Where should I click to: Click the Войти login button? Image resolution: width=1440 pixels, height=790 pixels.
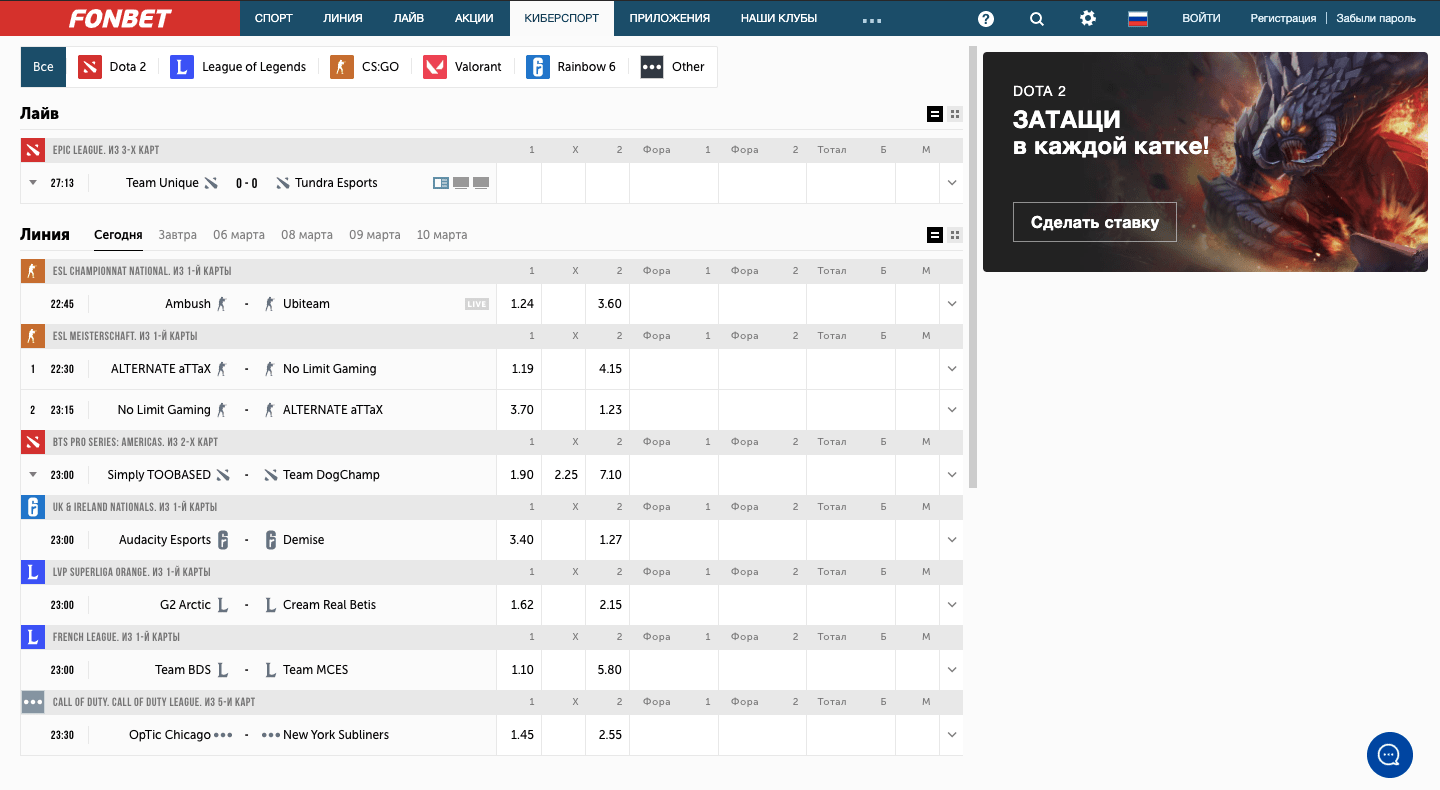(1201, 18)
